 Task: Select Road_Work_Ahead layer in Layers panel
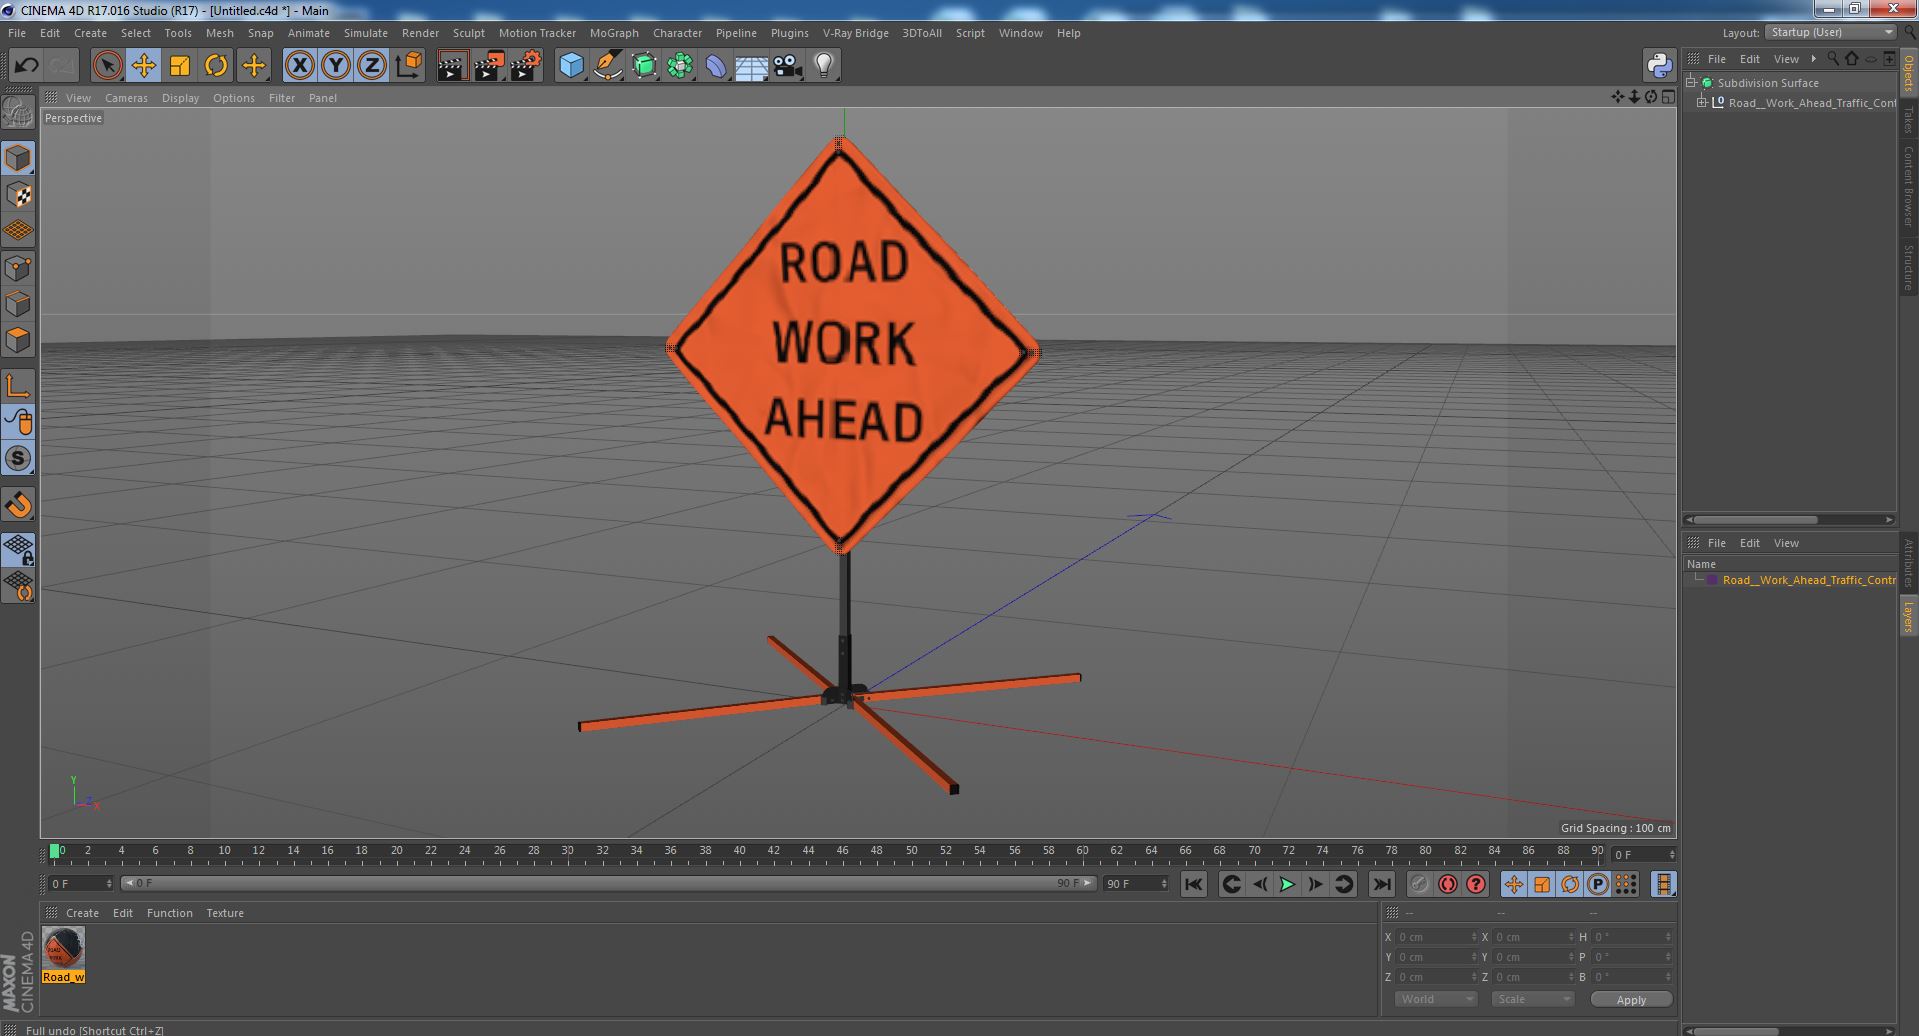click(x=1809, y=580)
